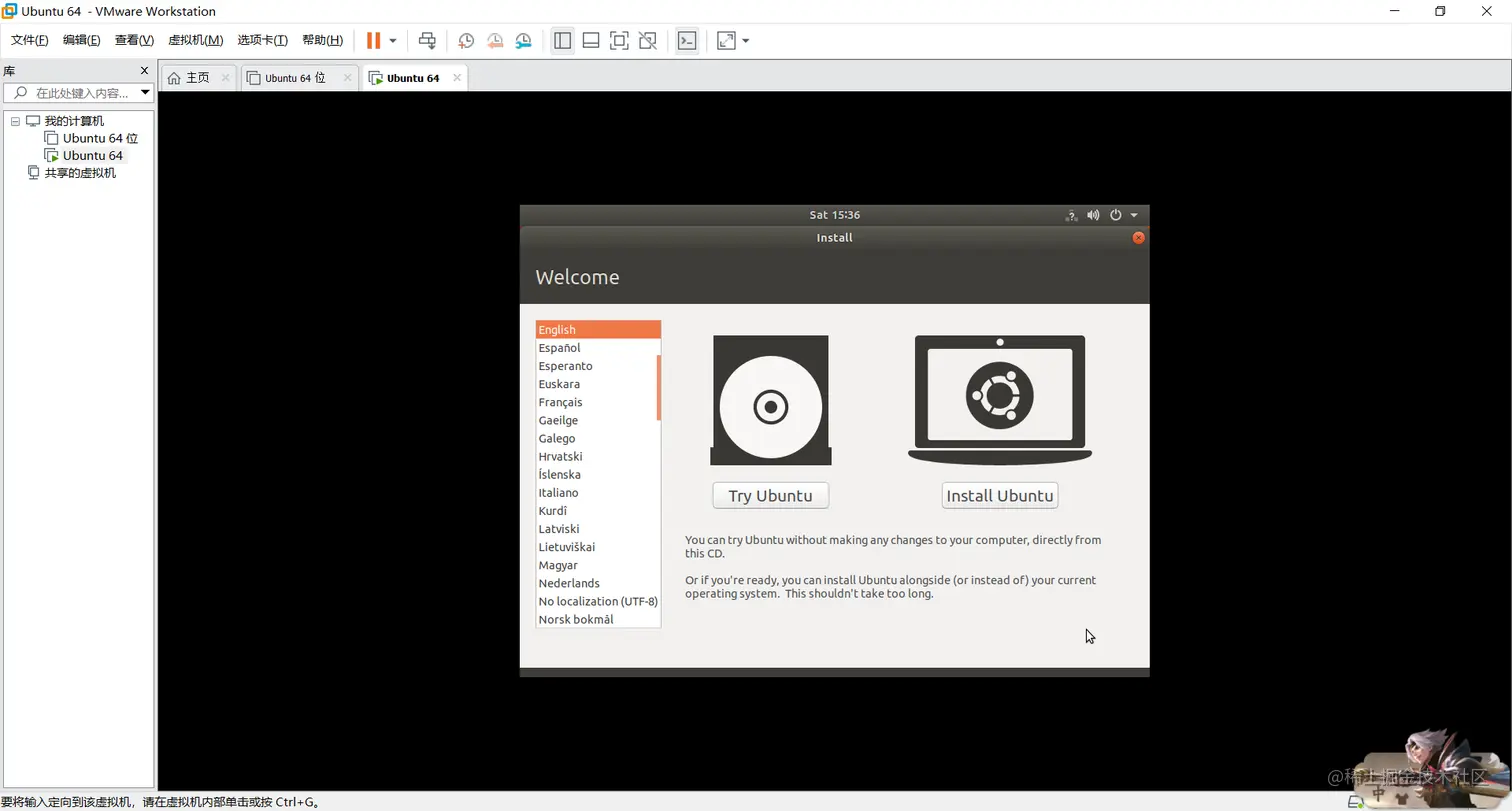The width and height of the screenshot is (1512, 811).
Task: Open the 选项卡(T) menu
Action: tap(262, 40)
